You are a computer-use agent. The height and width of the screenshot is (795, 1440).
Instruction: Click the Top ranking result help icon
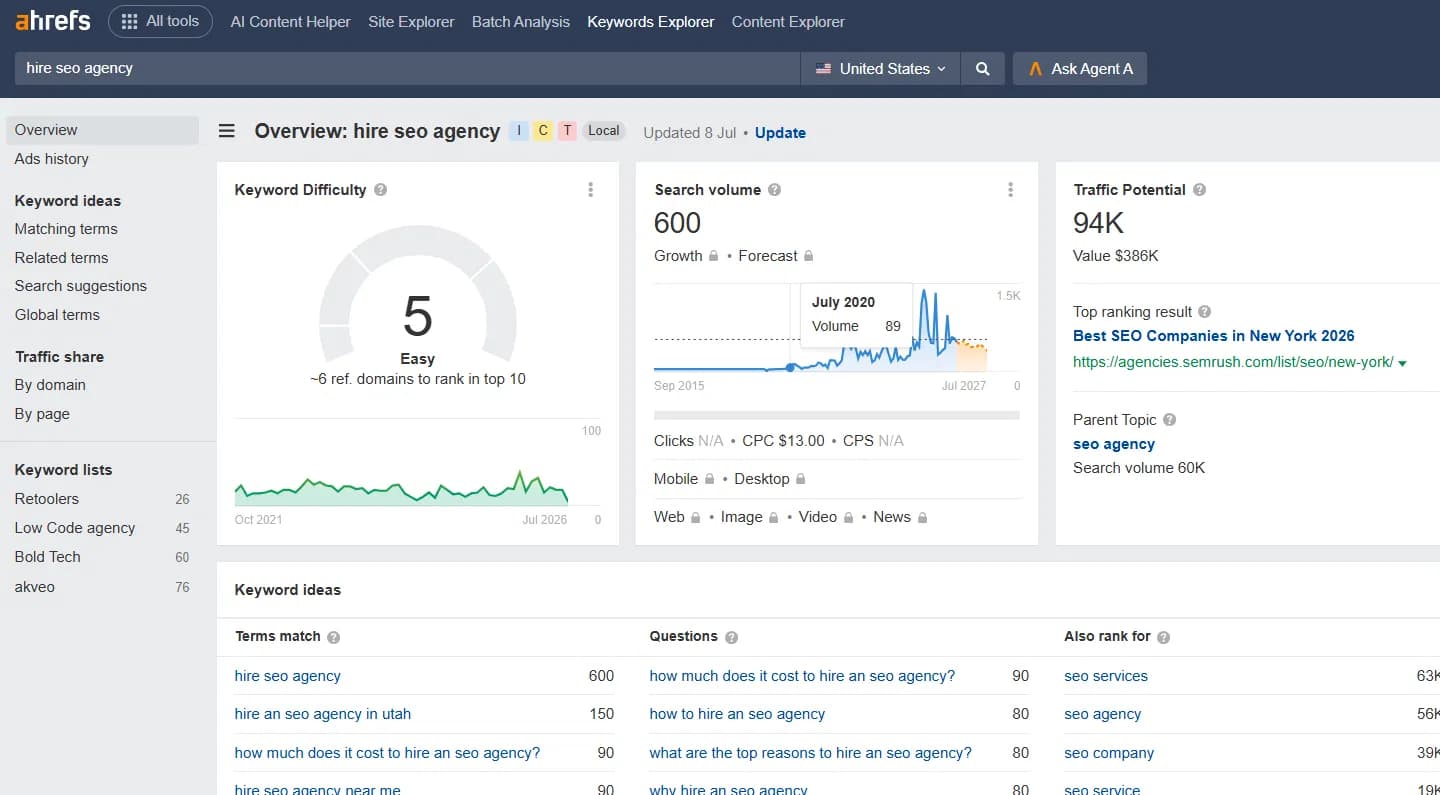click(x=1204, y=312)
